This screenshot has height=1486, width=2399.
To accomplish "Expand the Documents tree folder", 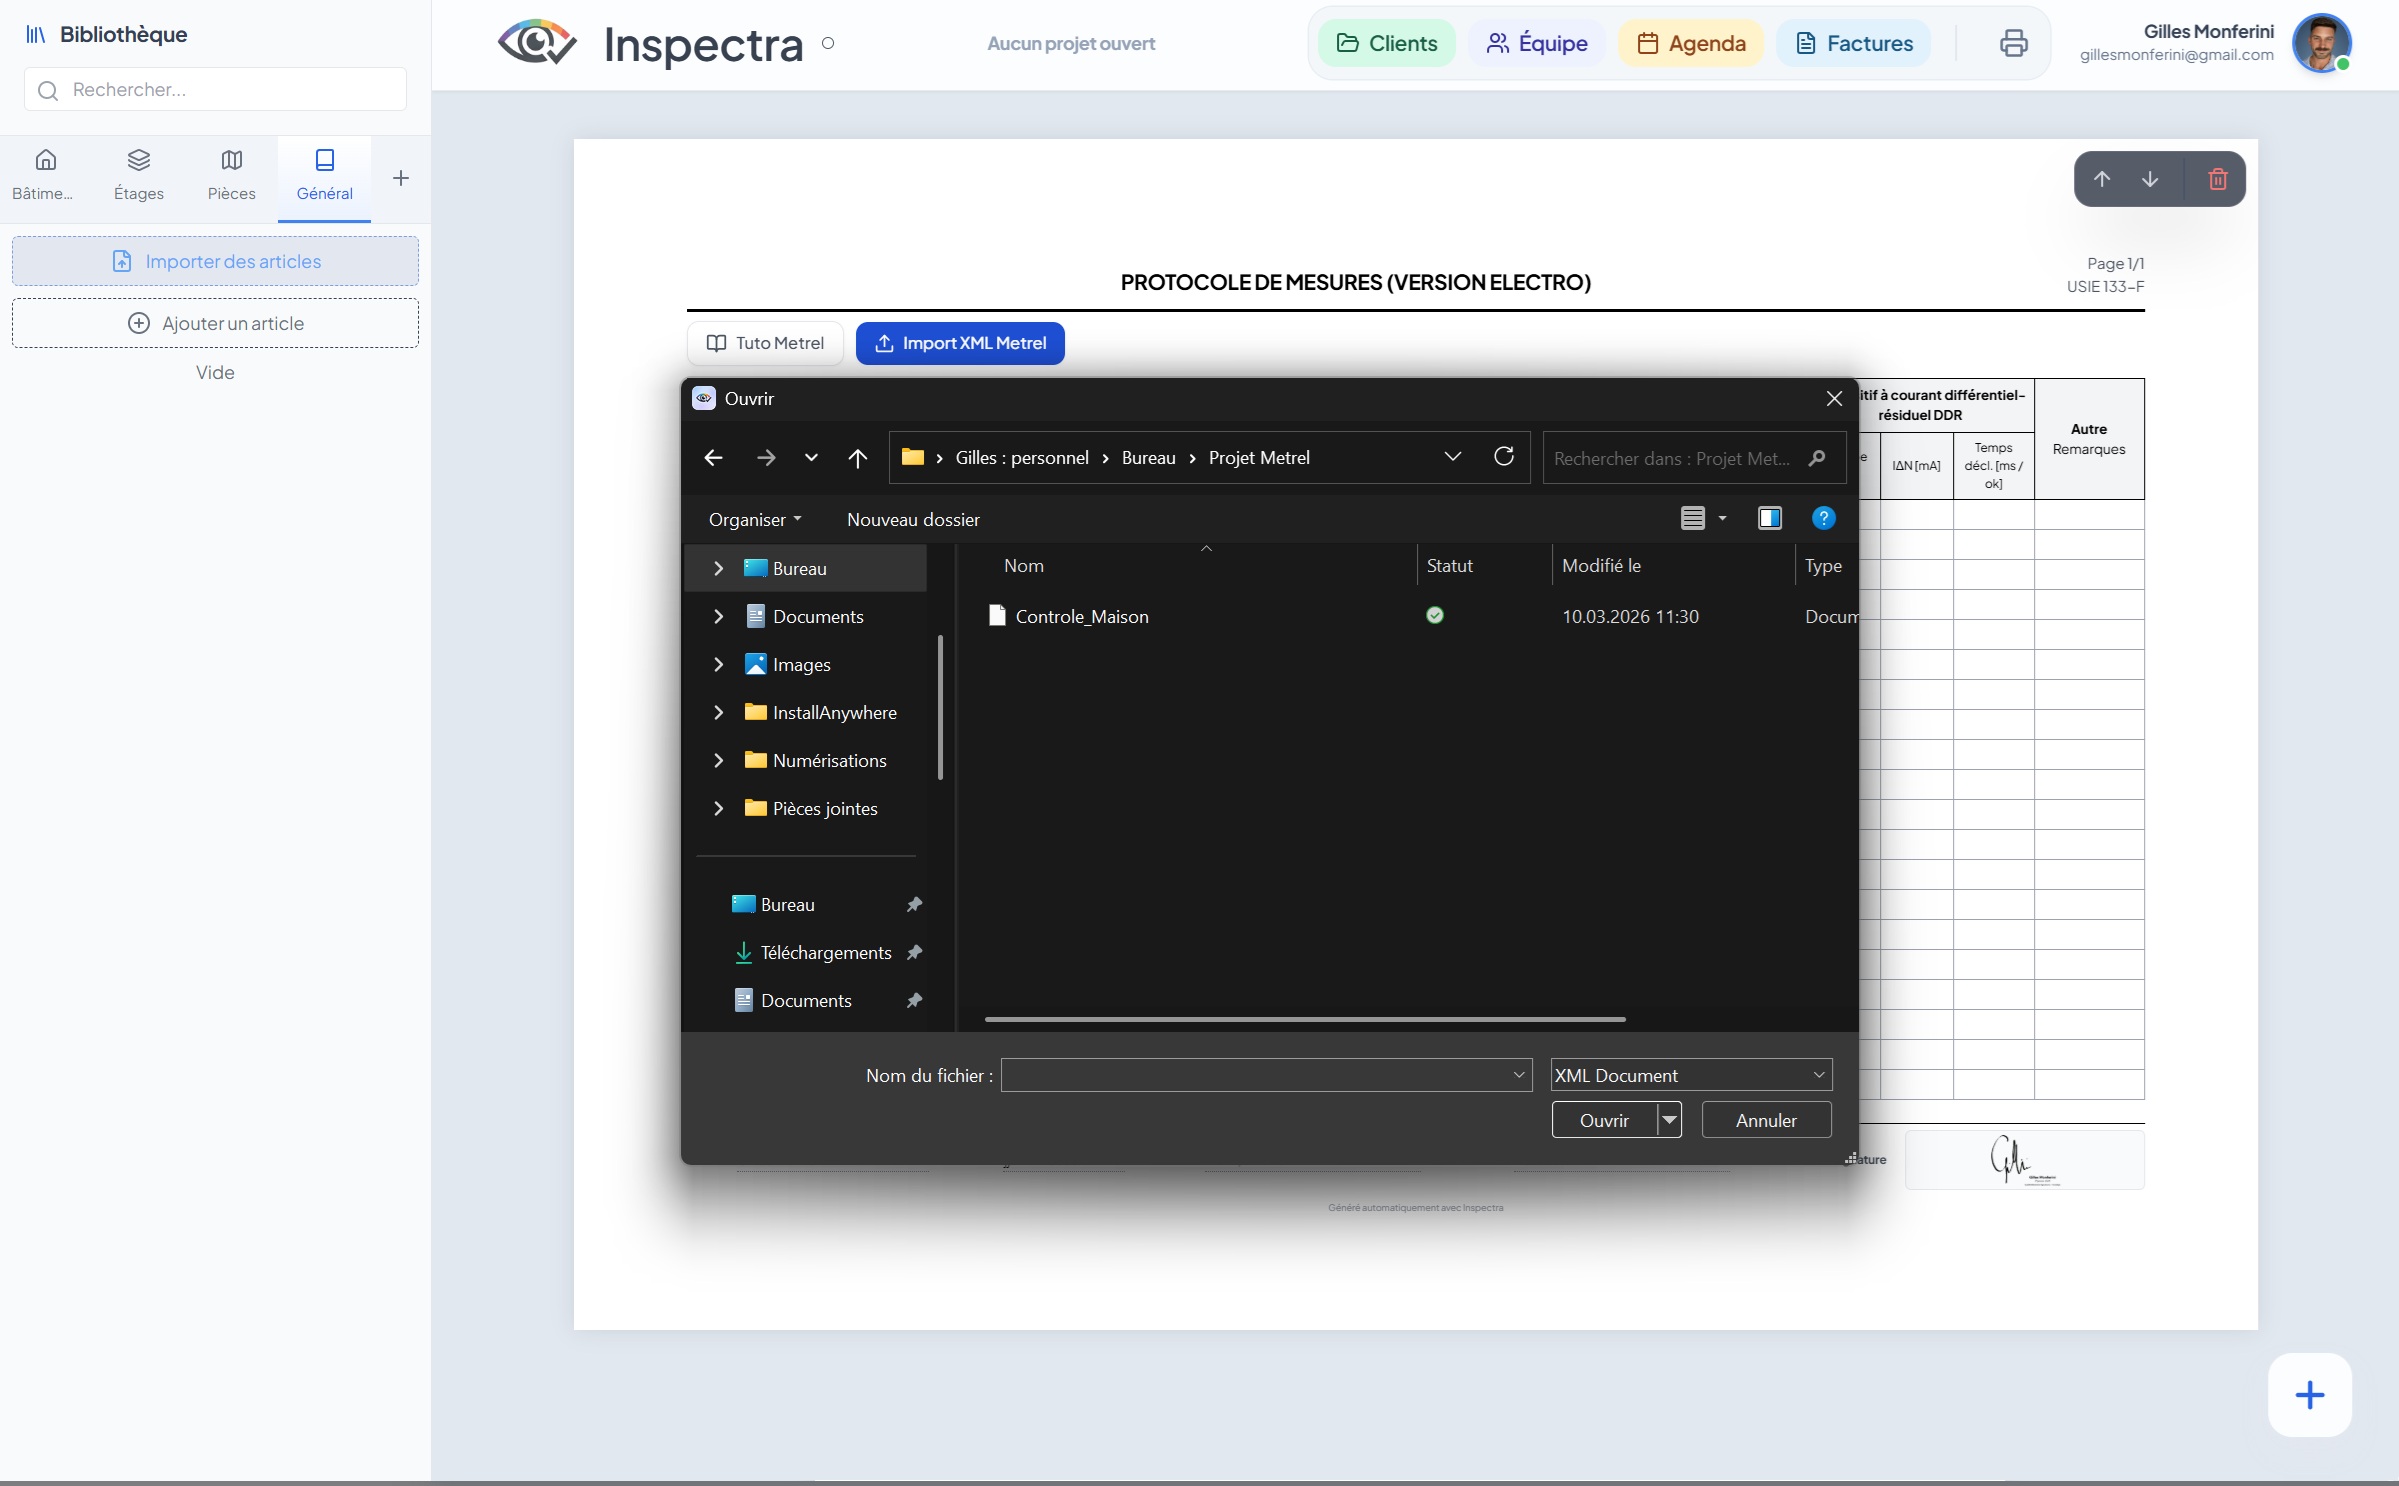I will tap(718, 617).
